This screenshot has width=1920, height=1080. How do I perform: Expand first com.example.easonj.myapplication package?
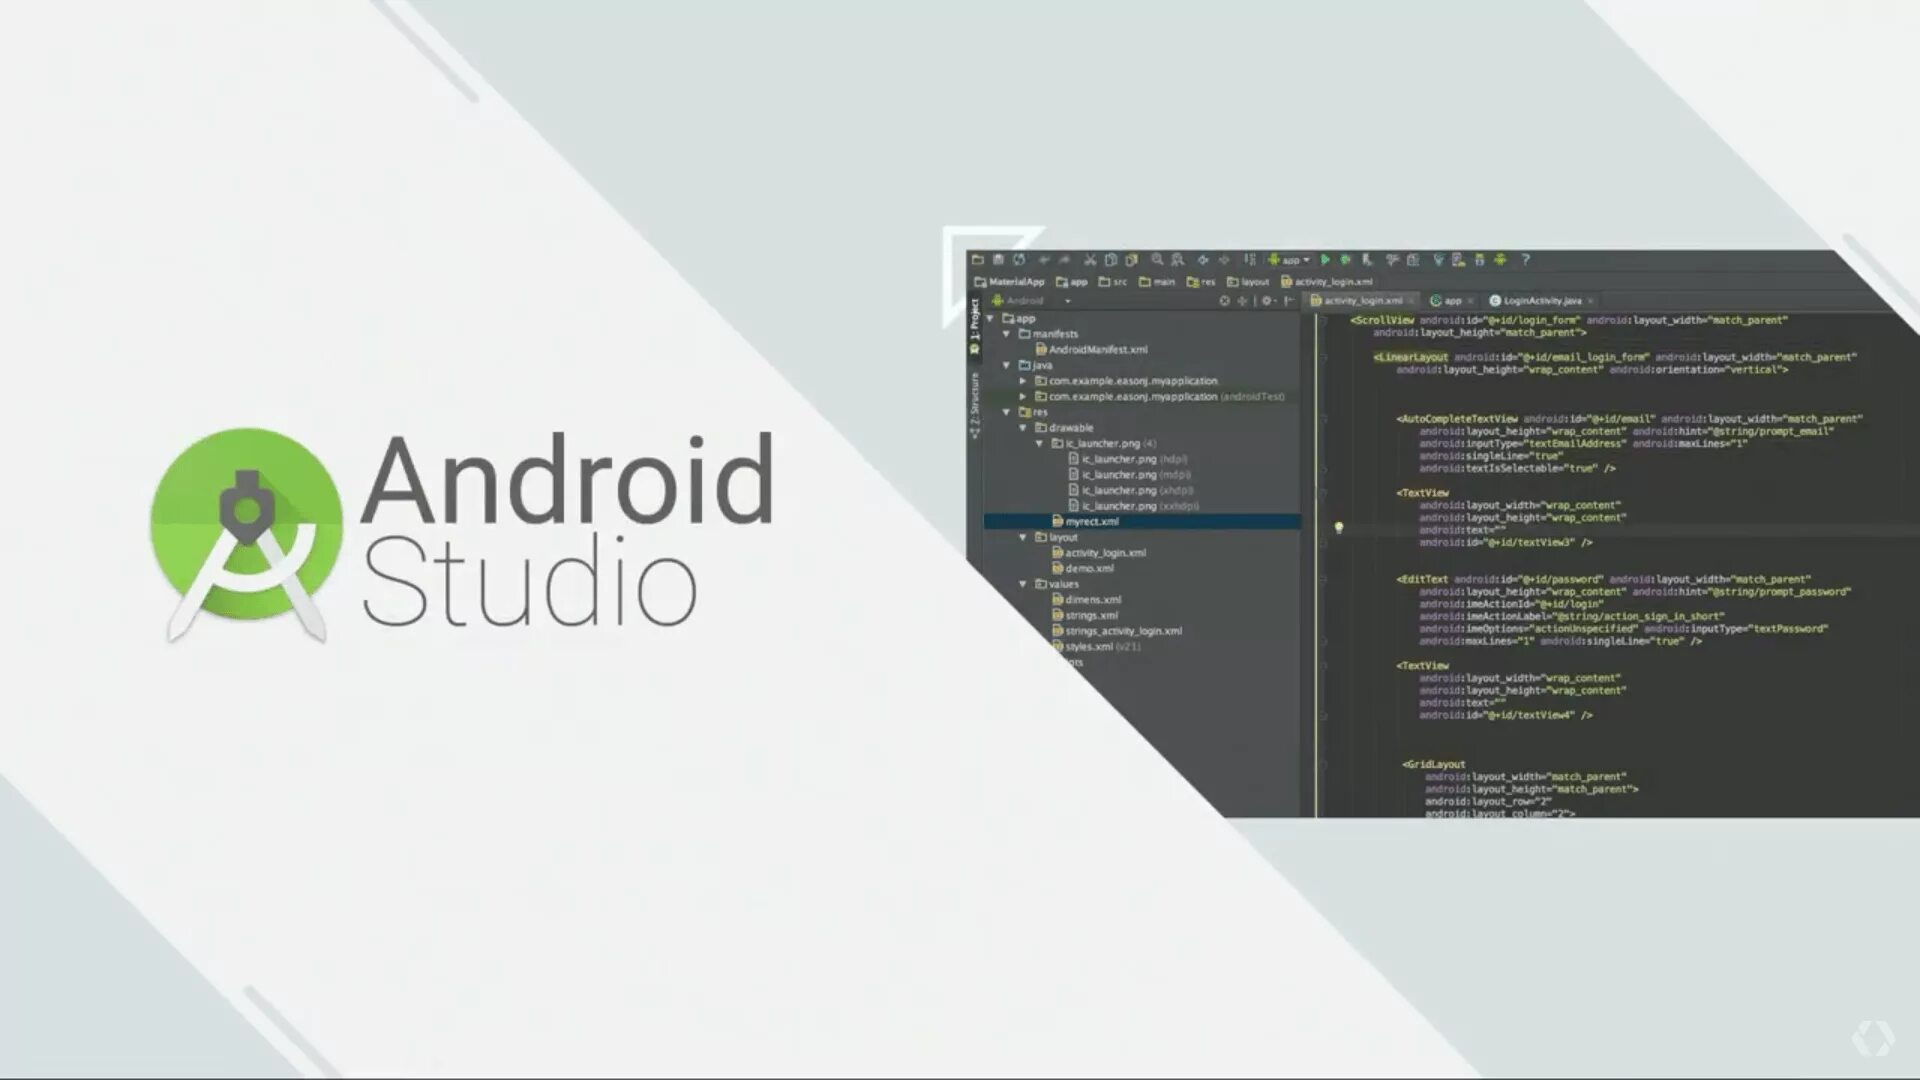pos(1023,381)
